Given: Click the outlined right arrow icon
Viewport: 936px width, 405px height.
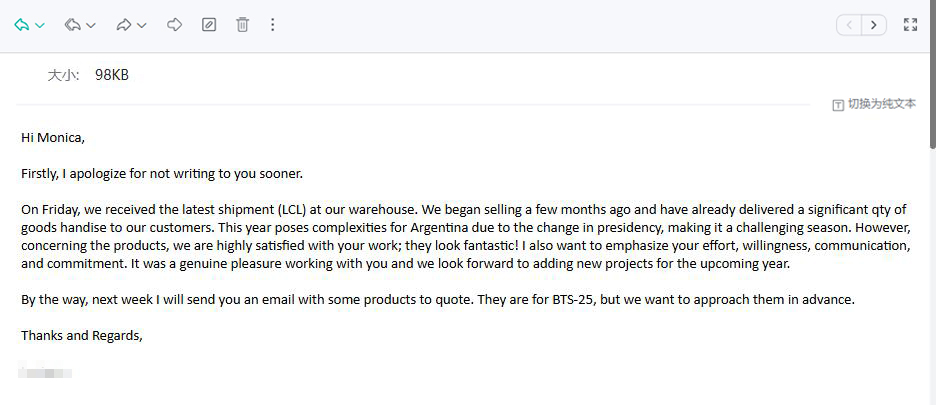Looking at the screenshot, I should pos(174,25).
